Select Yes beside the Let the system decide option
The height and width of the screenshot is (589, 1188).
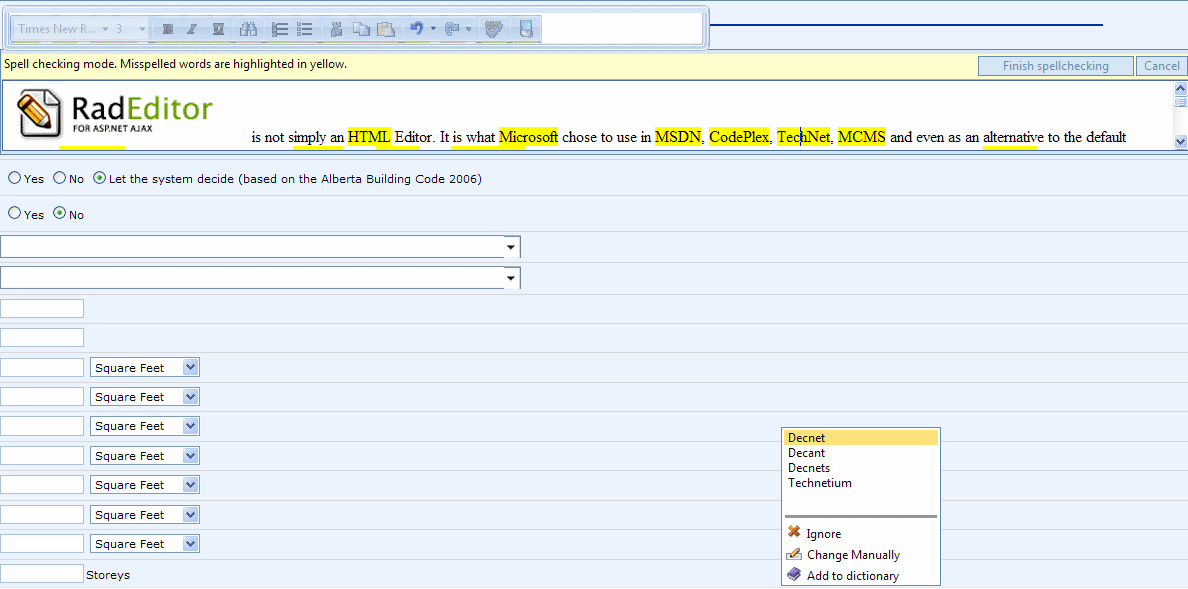pyautogui.click(x=14, y=178)
